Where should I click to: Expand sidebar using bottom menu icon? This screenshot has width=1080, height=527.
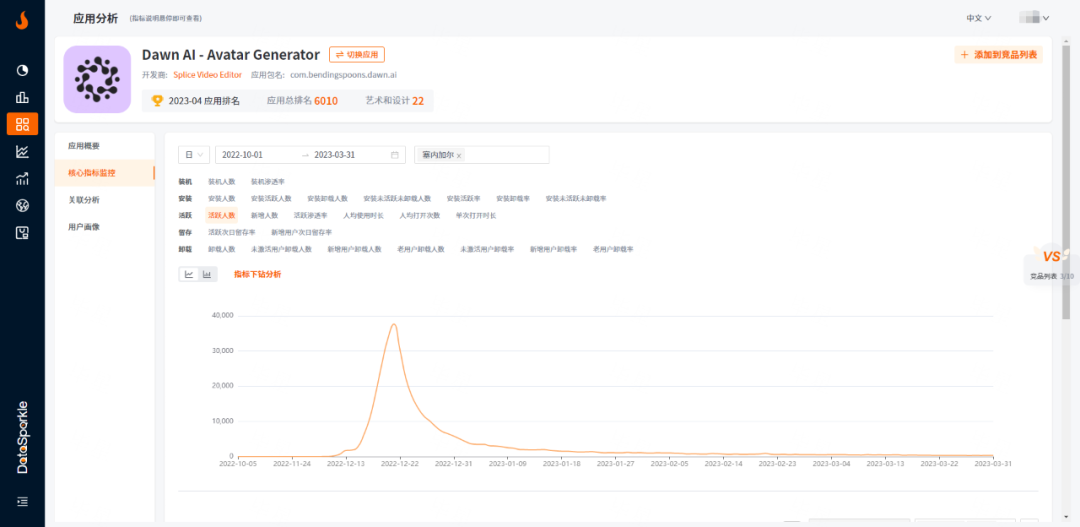click(22, 501)
